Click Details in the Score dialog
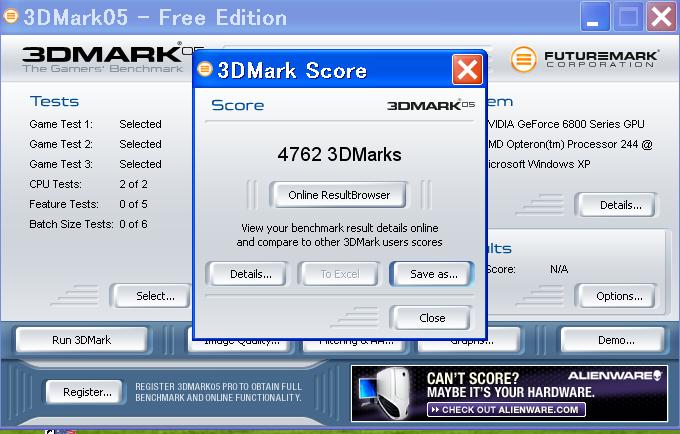 point(247,274)
